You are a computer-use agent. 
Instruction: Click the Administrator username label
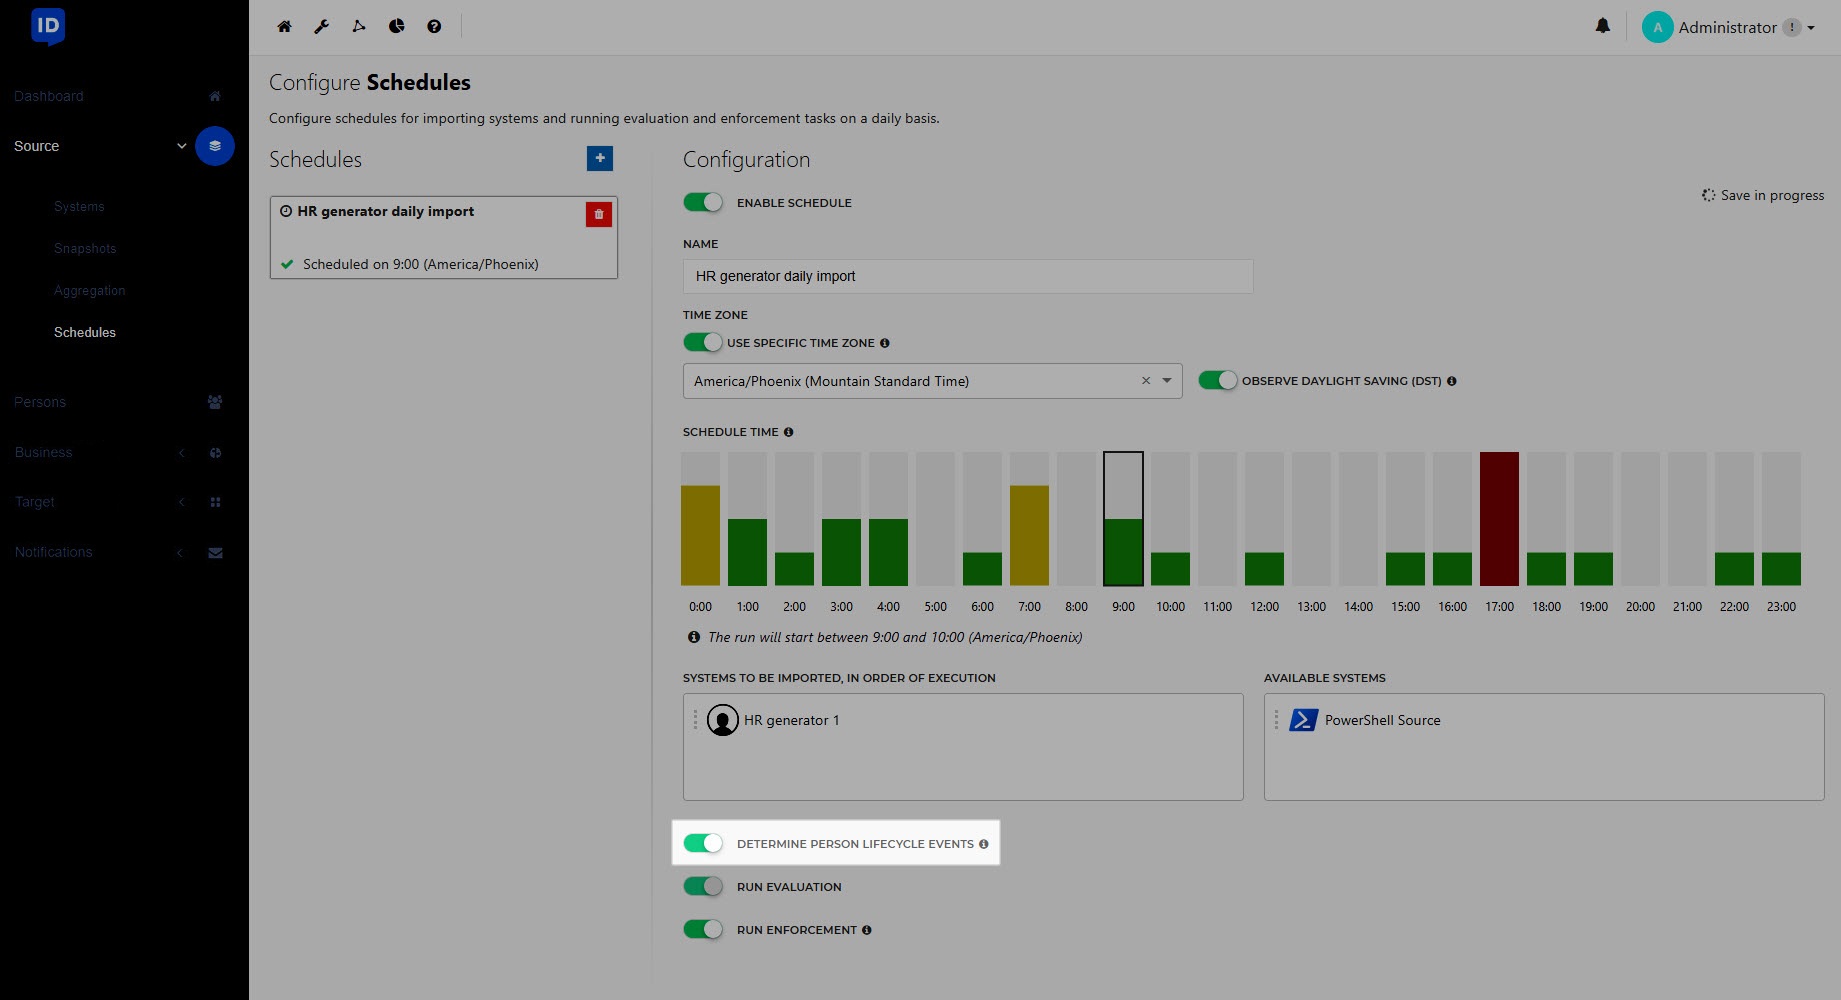pyautogui.click(x=1727, y=28)
